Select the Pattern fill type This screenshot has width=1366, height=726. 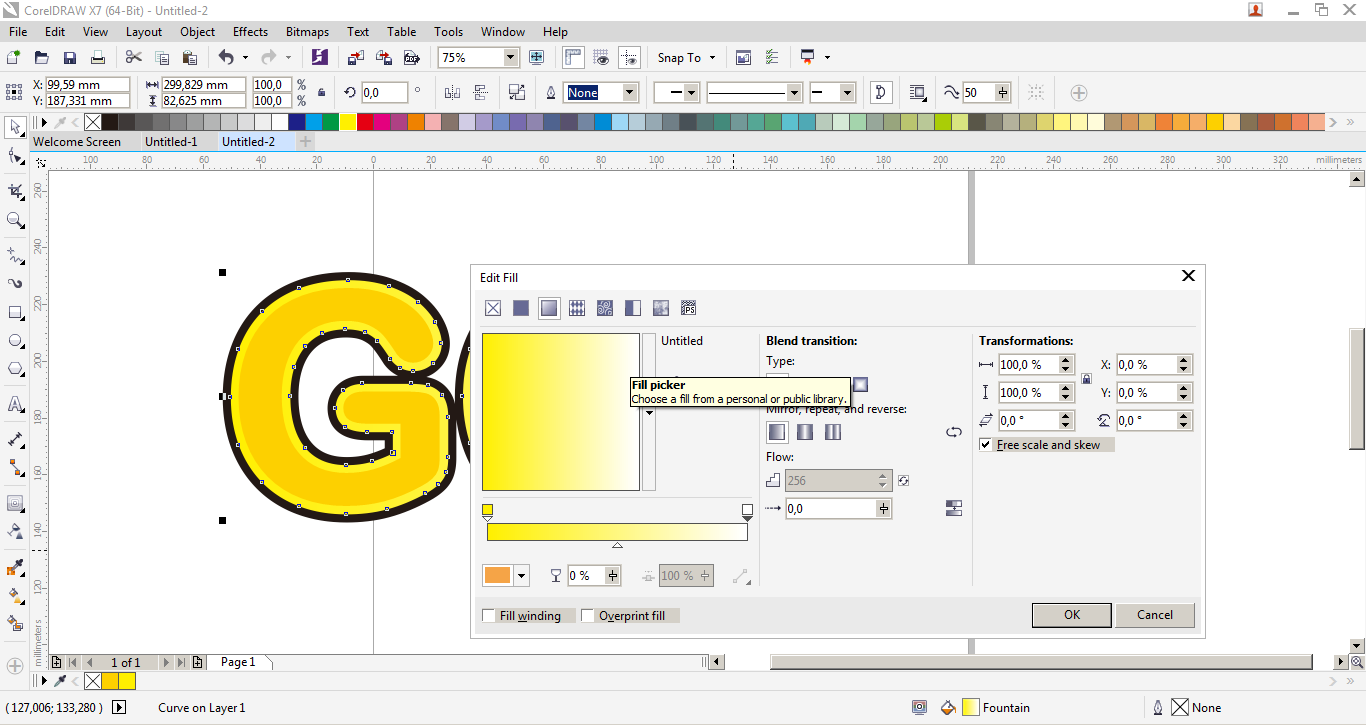577,308
